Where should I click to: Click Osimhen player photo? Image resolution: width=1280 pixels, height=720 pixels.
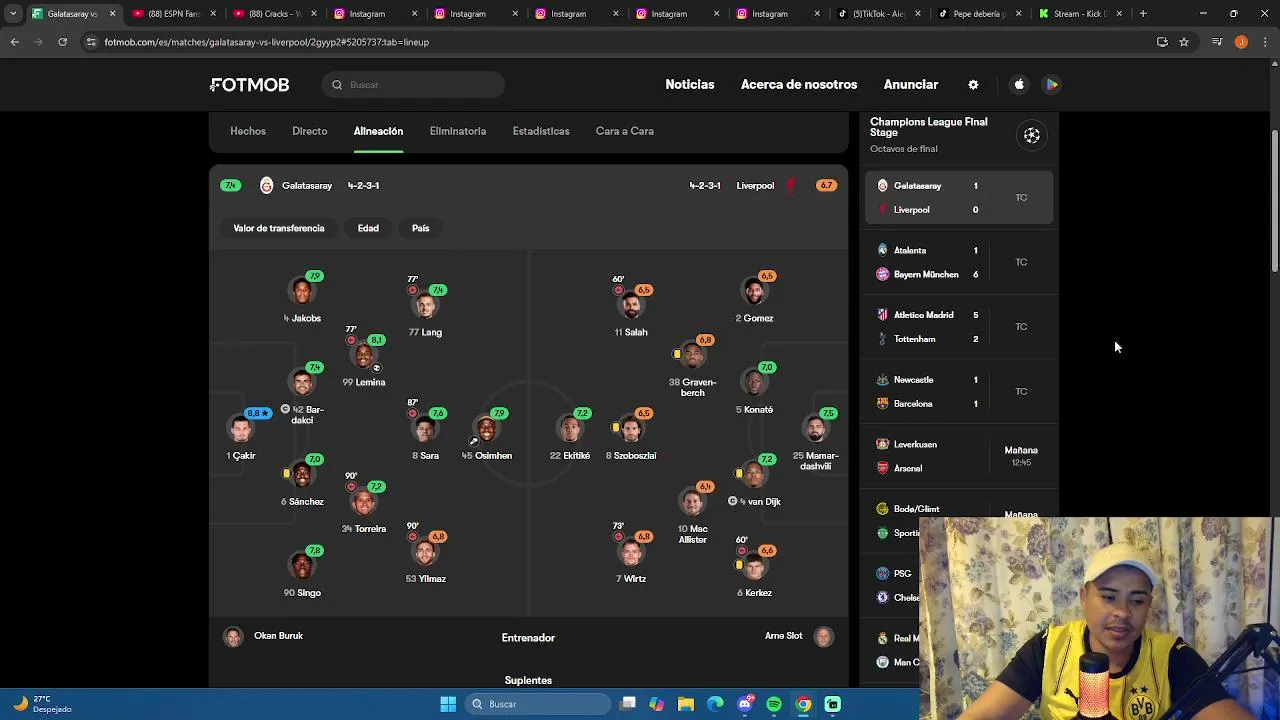tap(486, 430)
